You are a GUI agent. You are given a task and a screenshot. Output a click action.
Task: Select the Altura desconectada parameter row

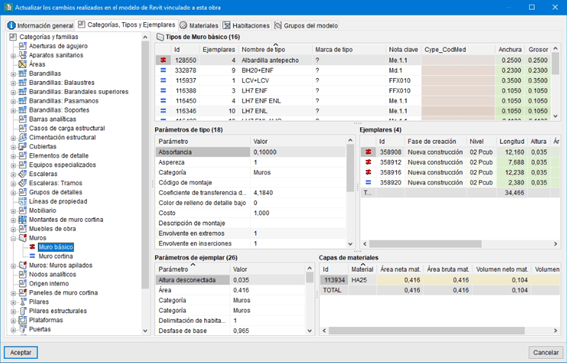pos(230,280)
